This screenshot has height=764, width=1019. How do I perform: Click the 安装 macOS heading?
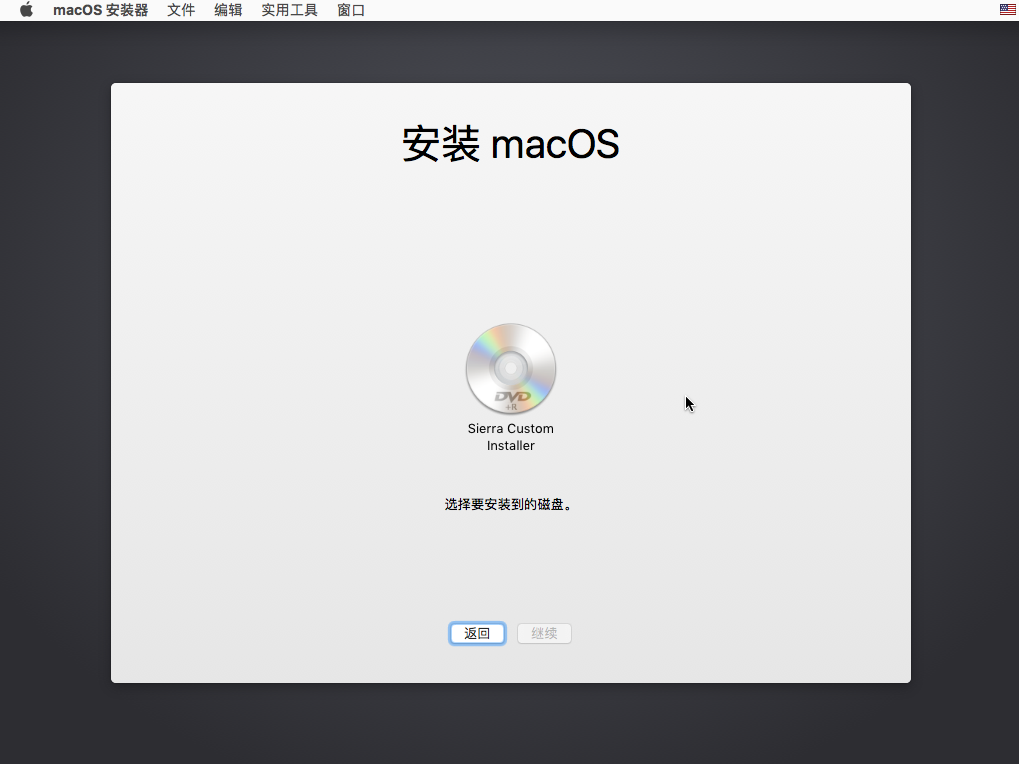click(511, 144)
